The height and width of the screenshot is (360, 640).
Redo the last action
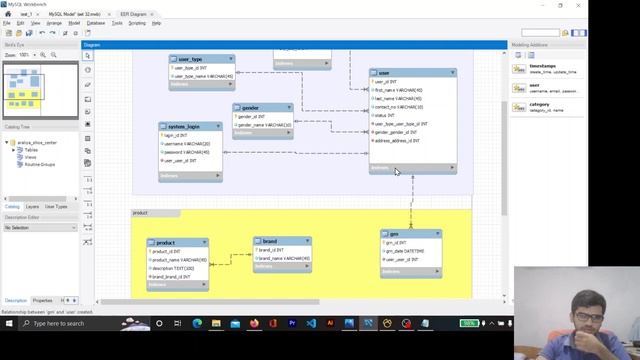coord(52,33)
